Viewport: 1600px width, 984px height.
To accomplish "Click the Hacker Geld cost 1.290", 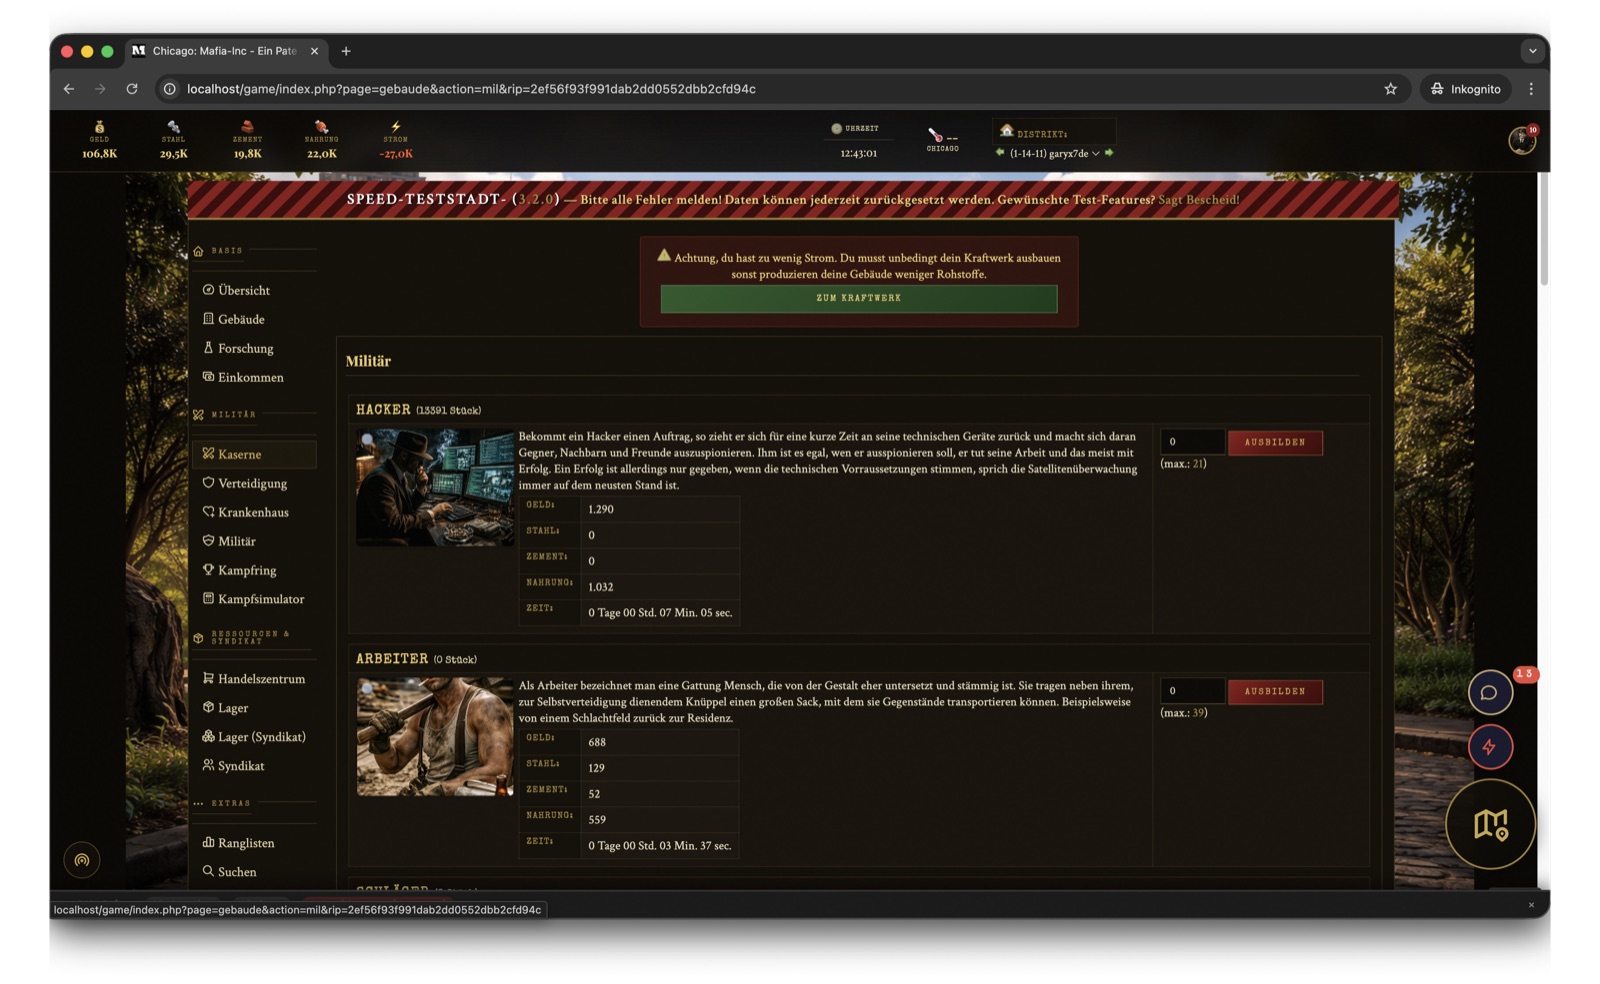I will [x=601, y=509].
